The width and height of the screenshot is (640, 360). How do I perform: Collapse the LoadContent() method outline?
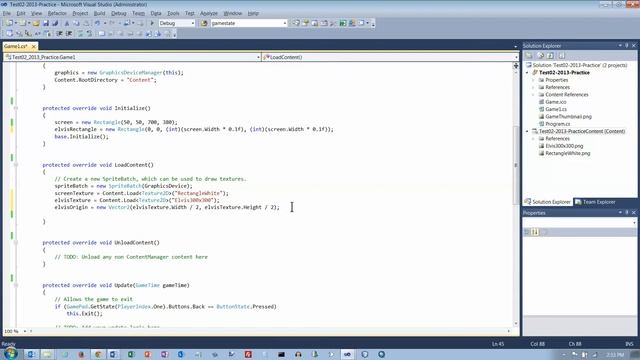(16, 165)
